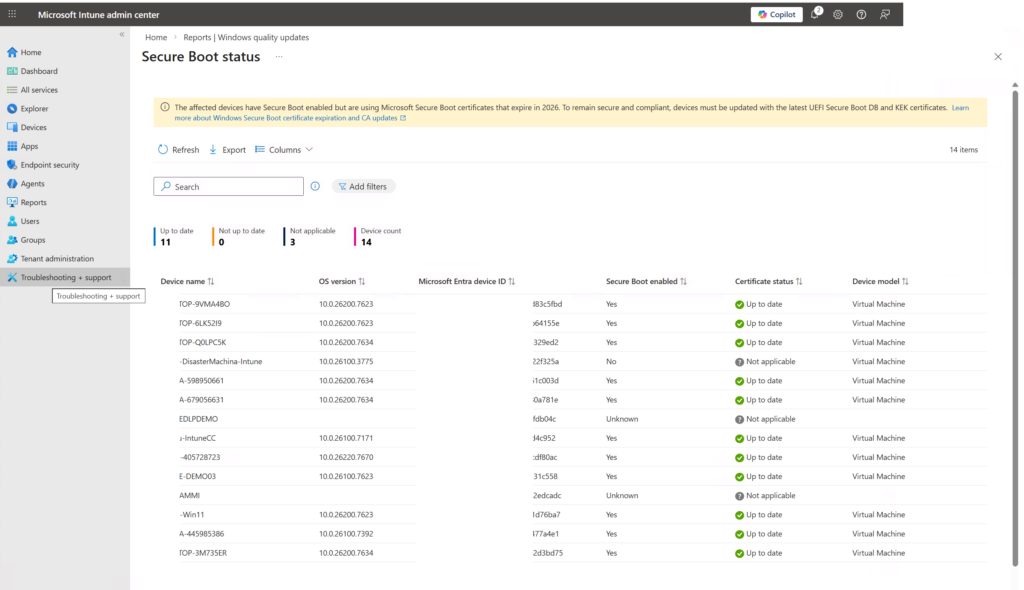Open the notifications bell icon
This screenshot has height=590, width=1024.
coord(816,14)
